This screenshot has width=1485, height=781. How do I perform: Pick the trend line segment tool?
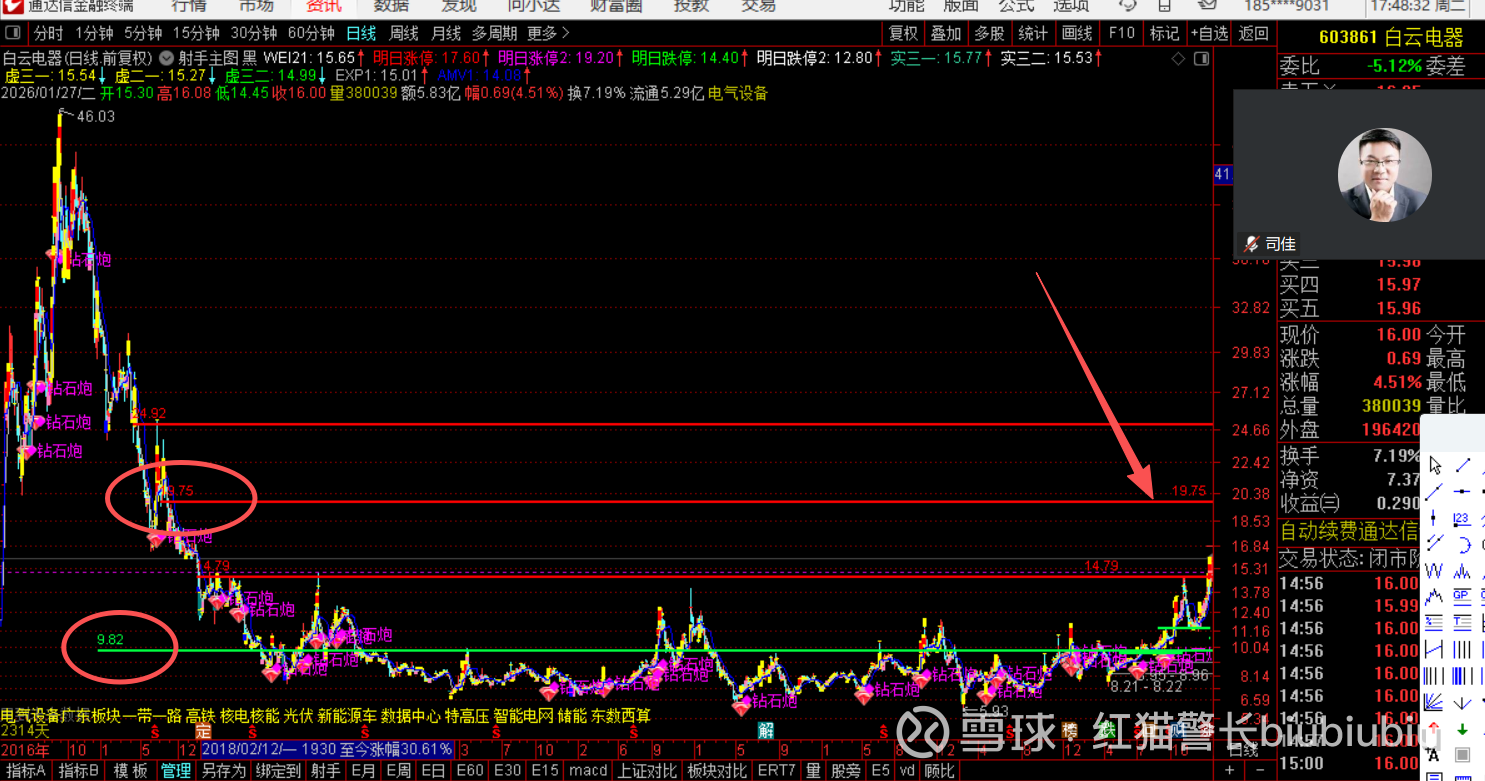(x=1462, y=465)
